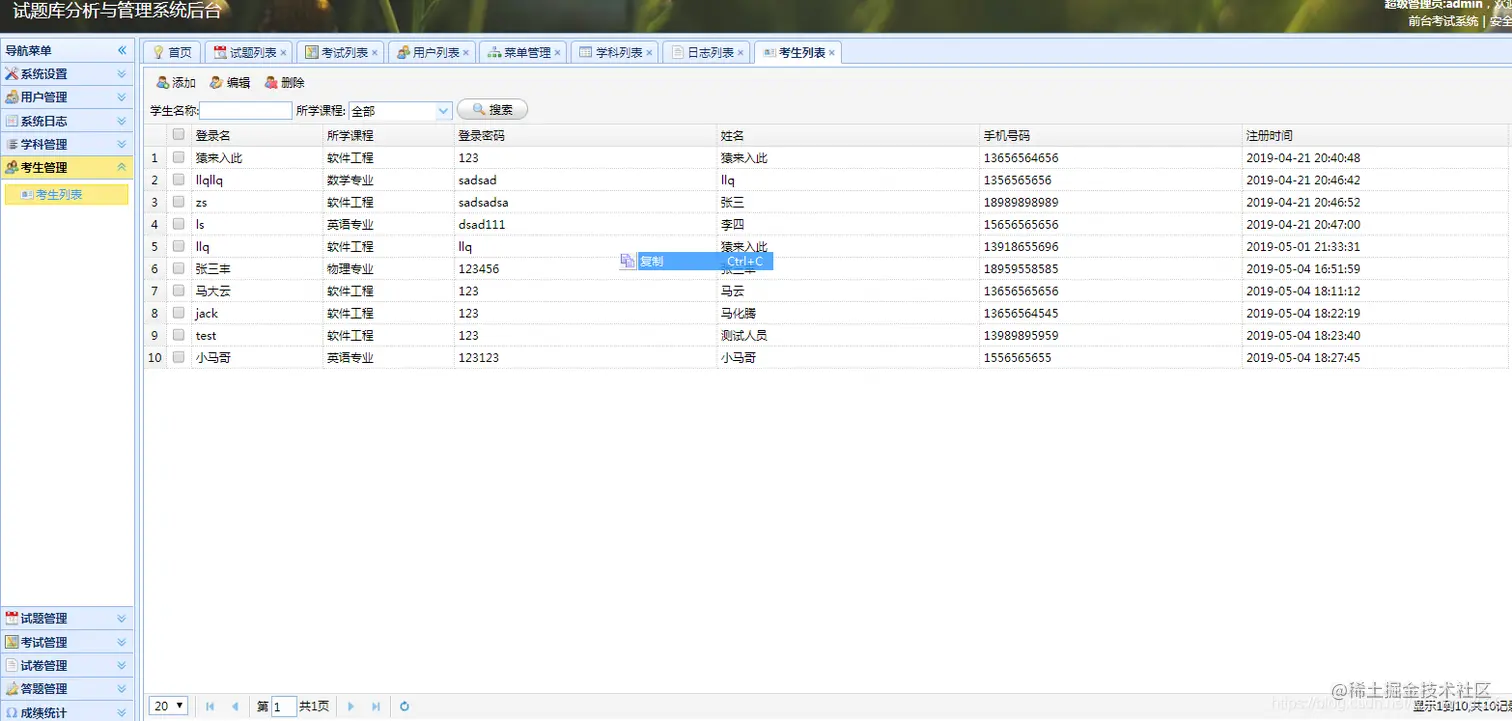Select the checkbox for user zs
Screen dimensions: 1512x721
tap(179, 202)
